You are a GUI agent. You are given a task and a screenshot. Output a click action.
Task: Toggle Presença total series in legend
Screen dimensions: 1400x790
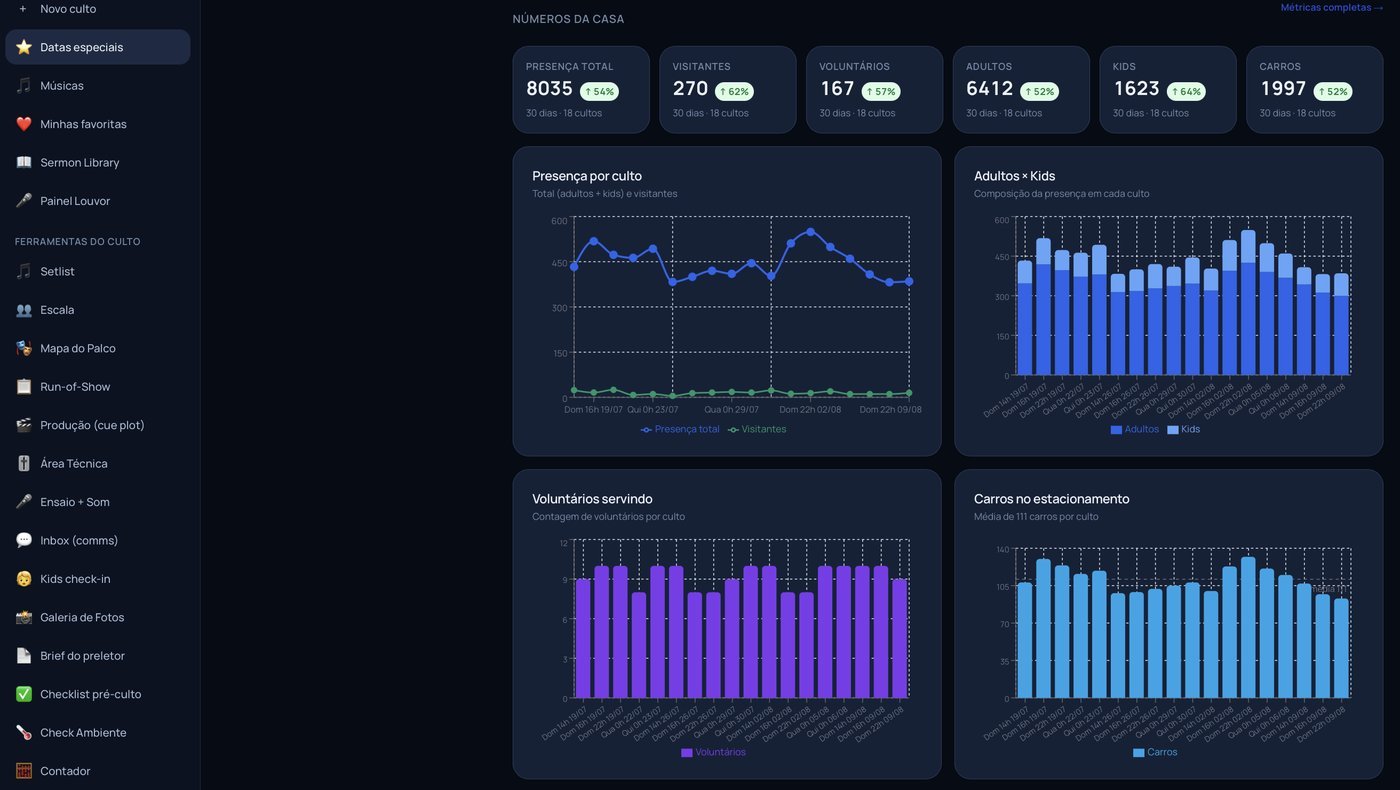[680, 429]
